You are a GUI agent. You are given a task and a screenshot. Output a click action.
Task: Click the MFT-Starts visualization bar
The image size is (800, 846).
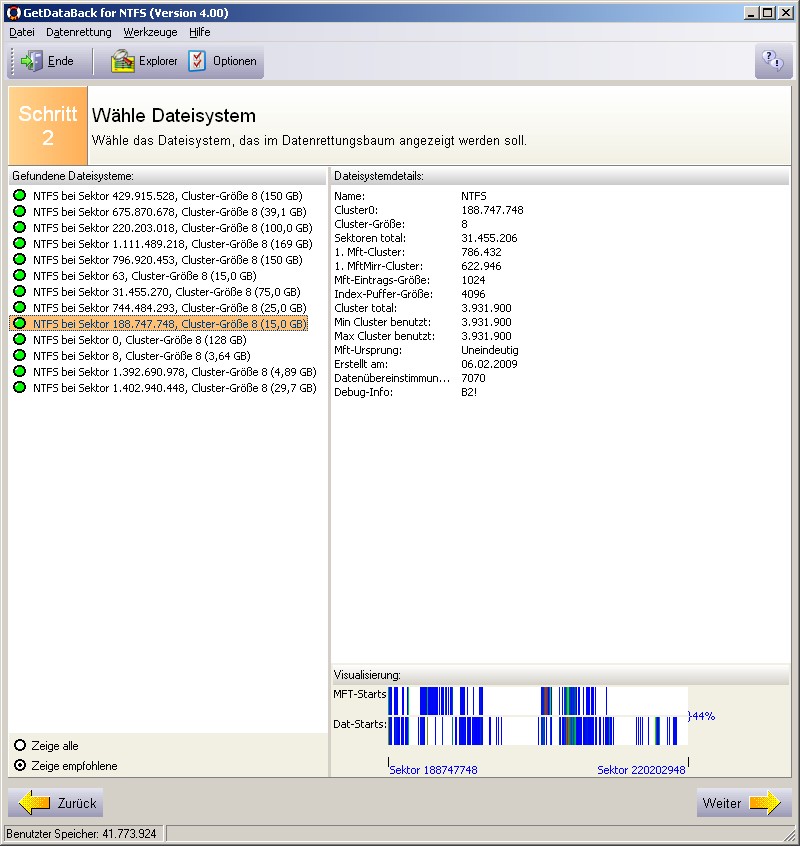click(x=538, y=701)
